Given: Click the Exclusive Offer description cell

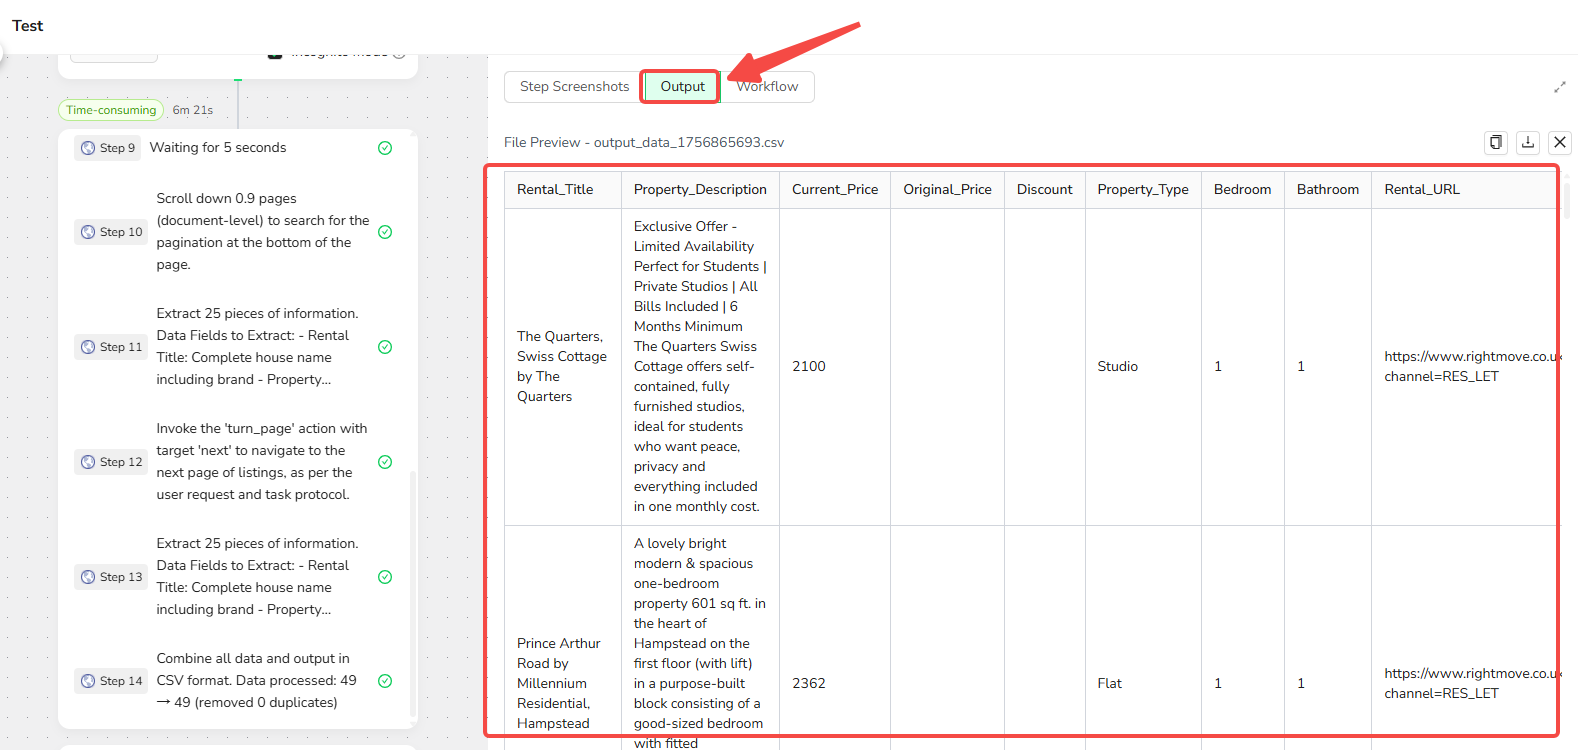Looking at the screenshot, I should coord(700,366).
